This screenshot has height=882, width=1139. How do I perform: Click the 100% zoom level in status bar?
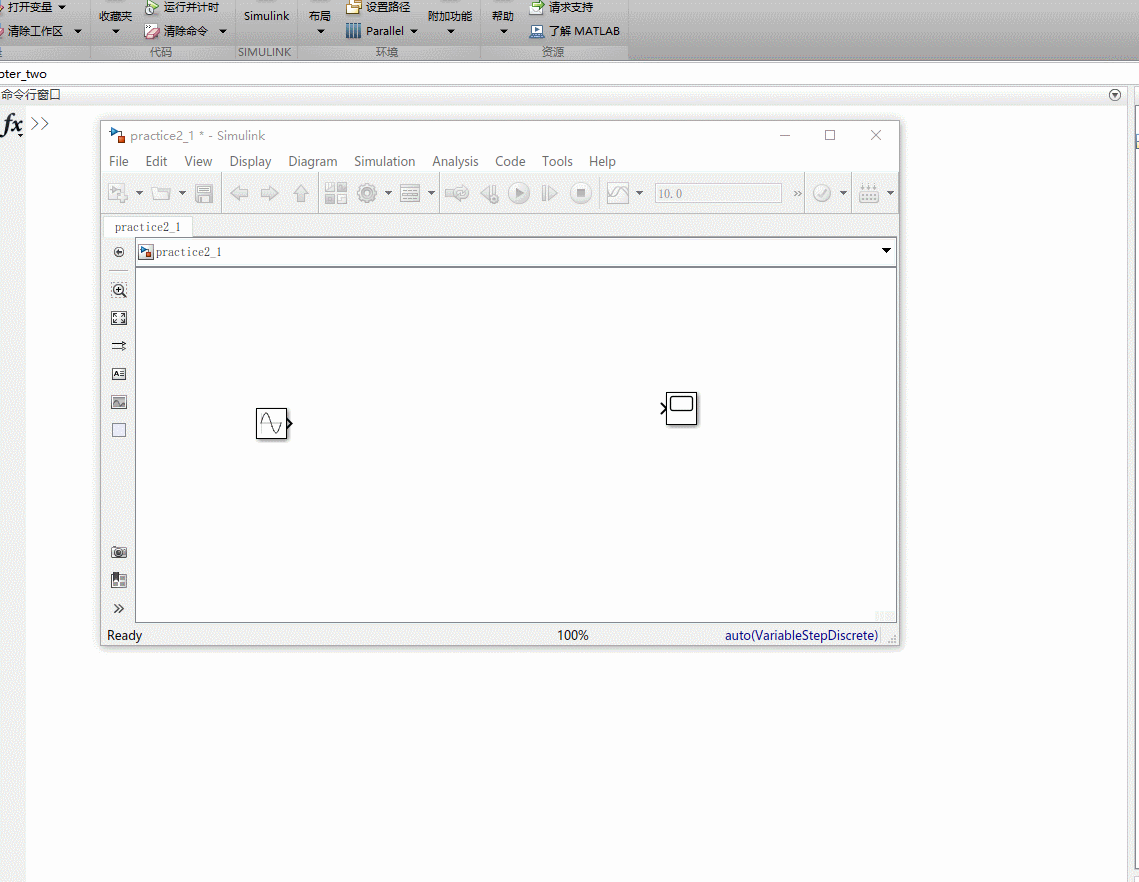572,635
